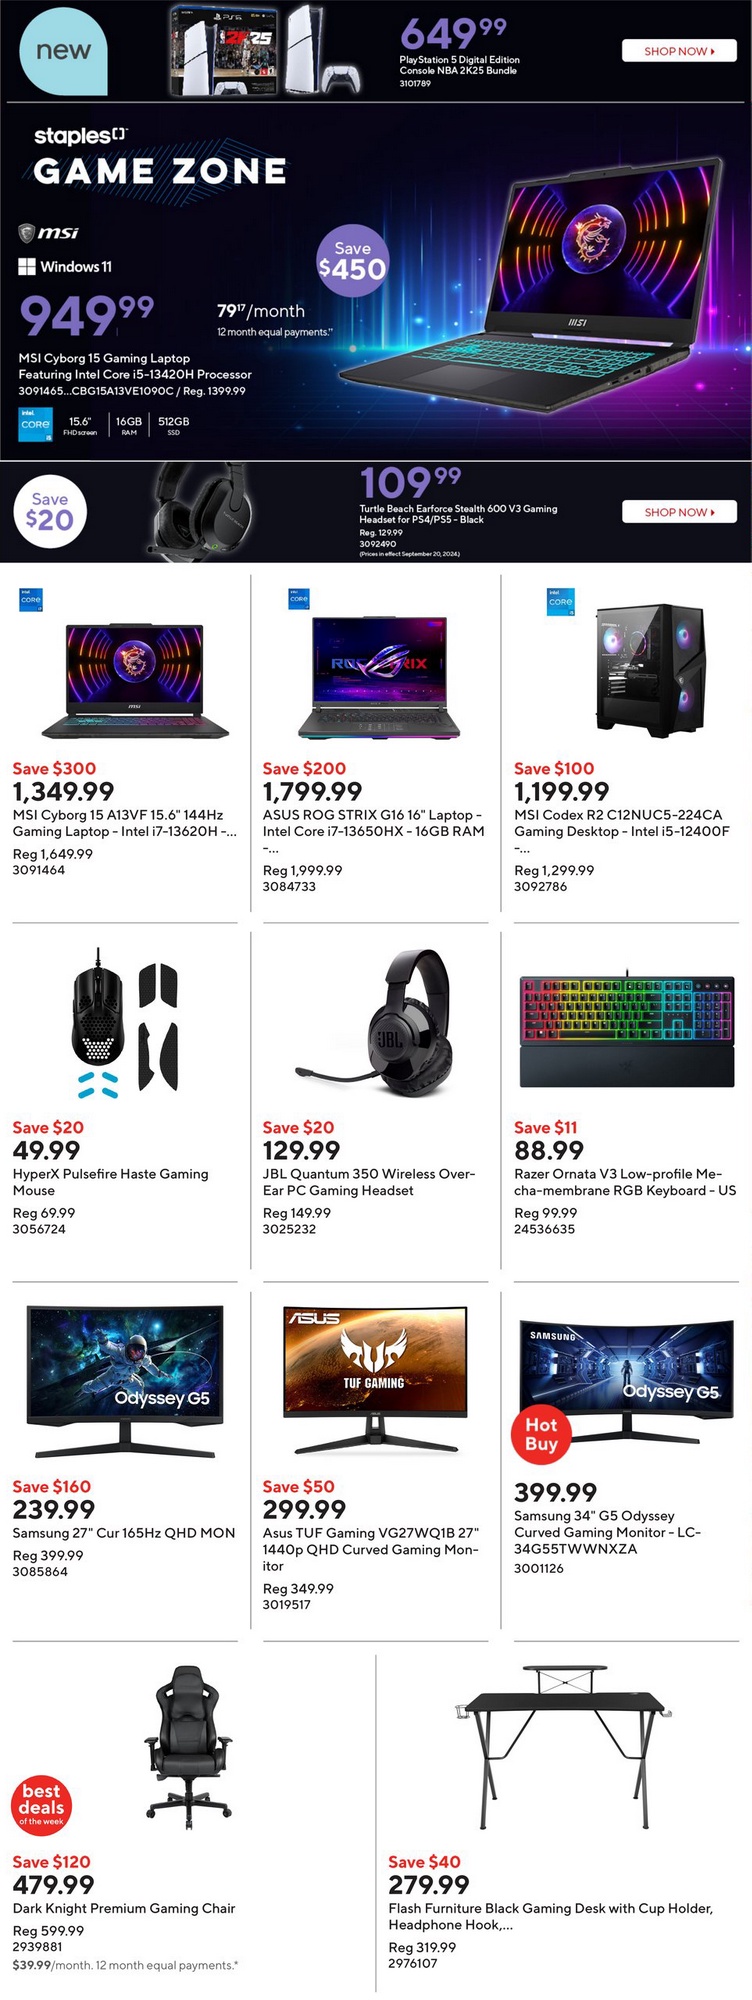Click the Staples Game Zone logo
Viewport: 752px width, 2000px height.
pyautogui.click(x=160, y=159)
